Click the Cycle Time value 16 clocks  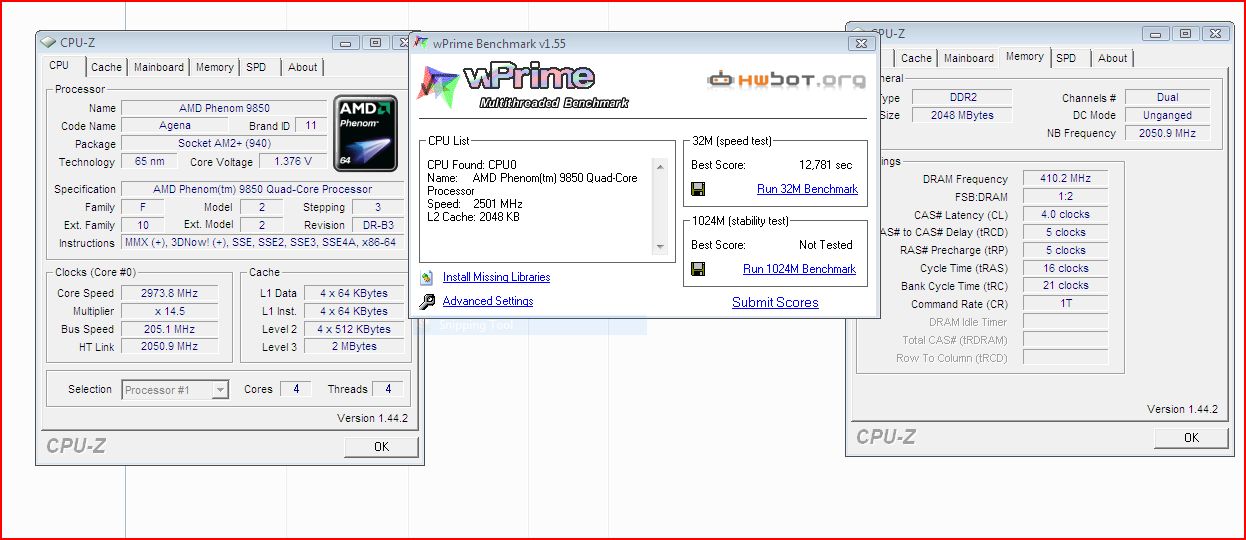pos(1066,268)
